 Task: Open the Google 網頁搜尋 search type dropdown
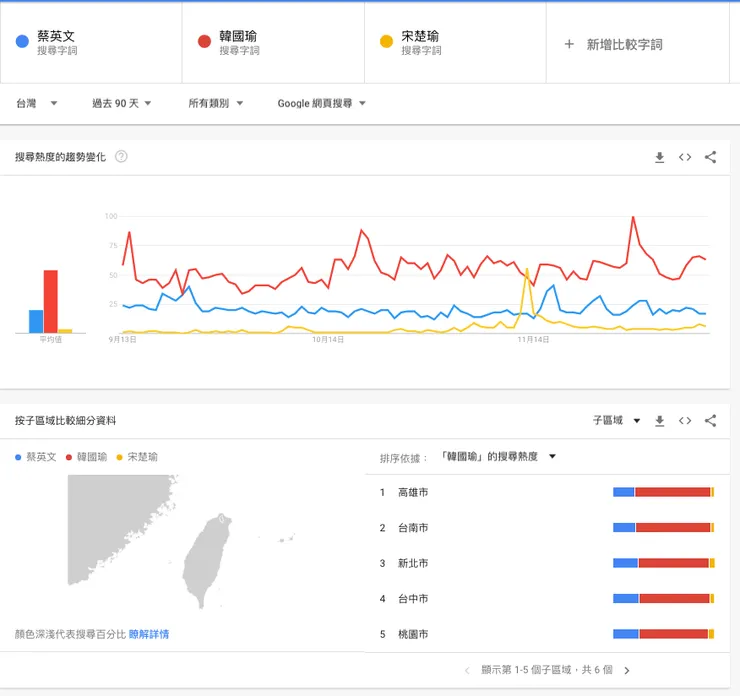(321, 103)
